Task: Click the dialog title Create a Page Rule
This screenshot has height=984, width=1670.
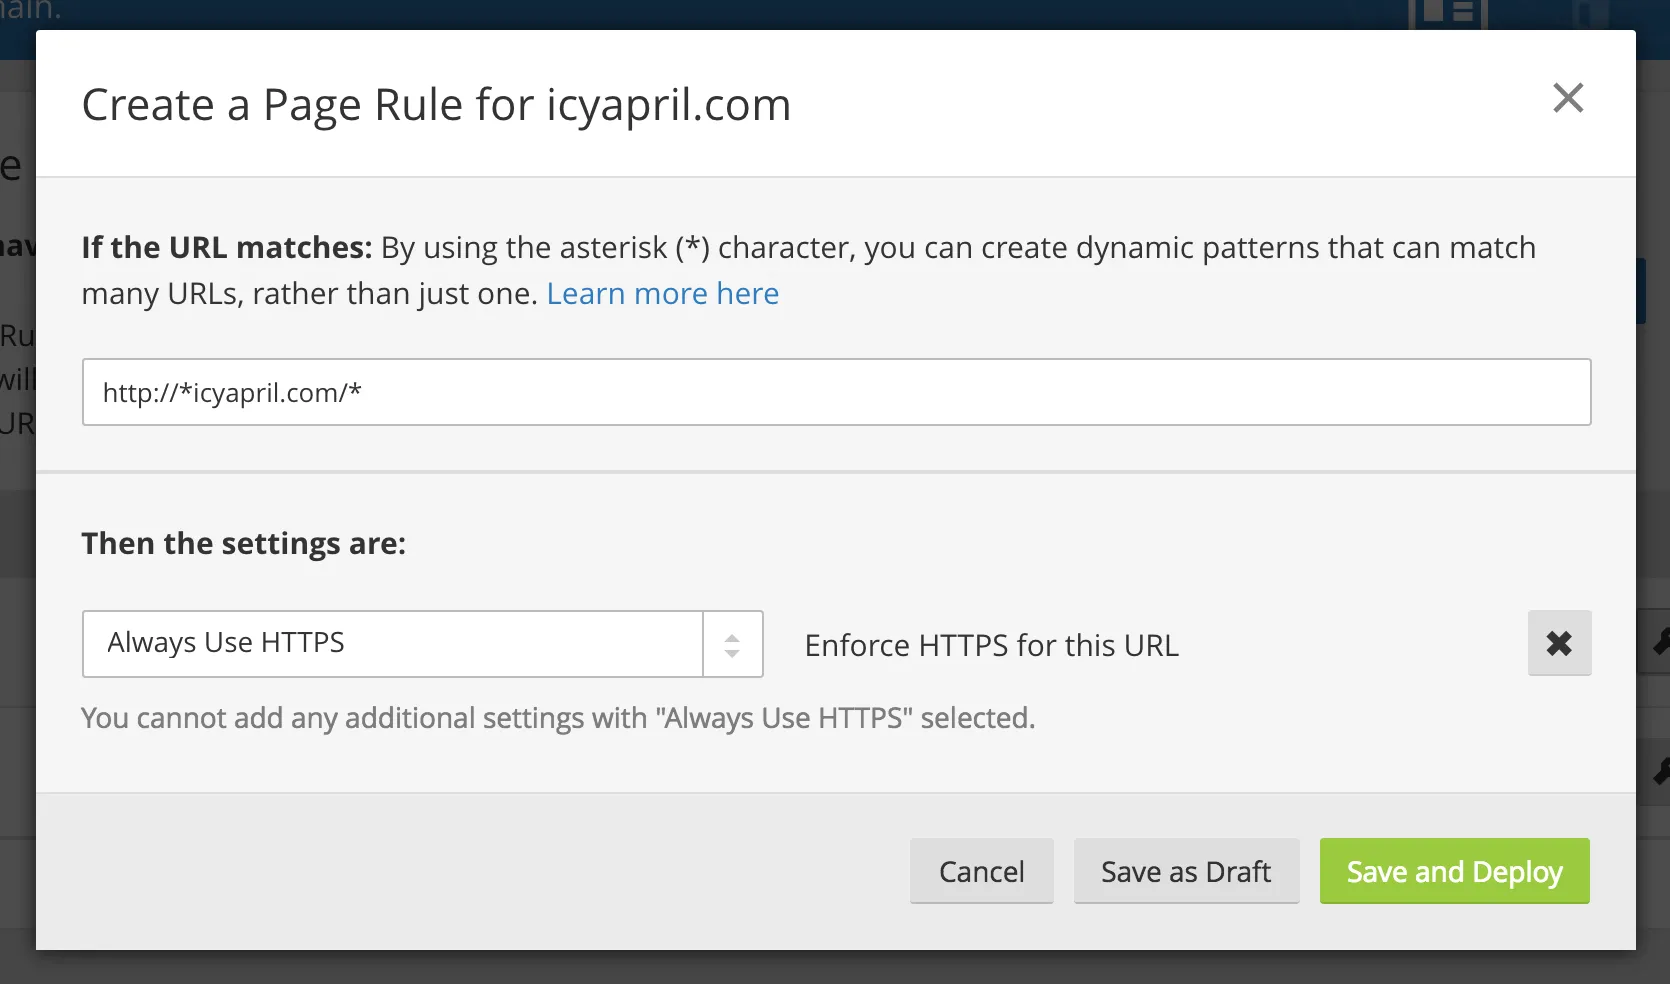Action: [437, 103]
